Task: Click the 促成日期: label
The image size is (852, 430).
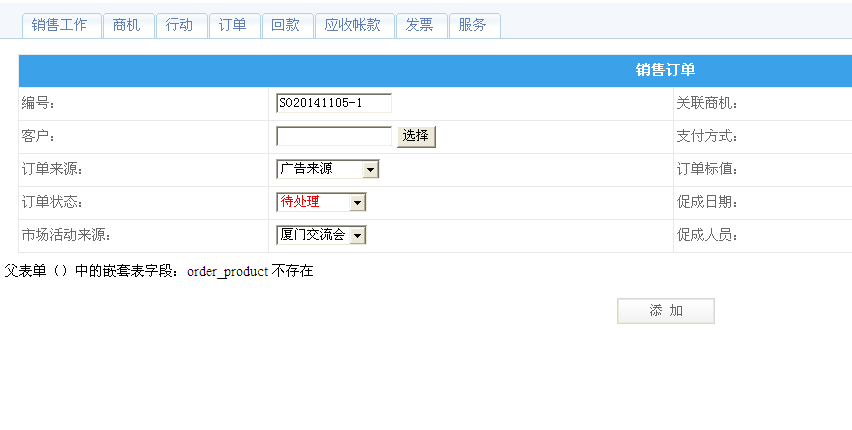Action: pos(707,202)
